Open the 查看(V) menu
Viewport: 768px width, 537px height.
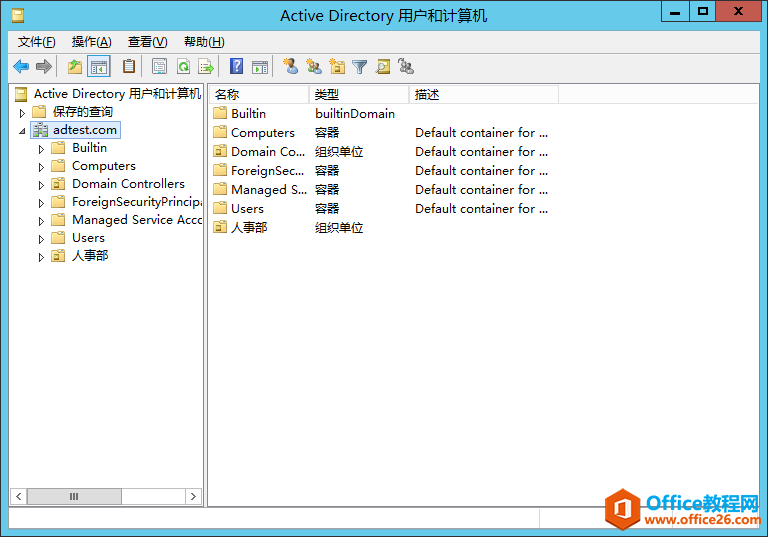[147, 42]
